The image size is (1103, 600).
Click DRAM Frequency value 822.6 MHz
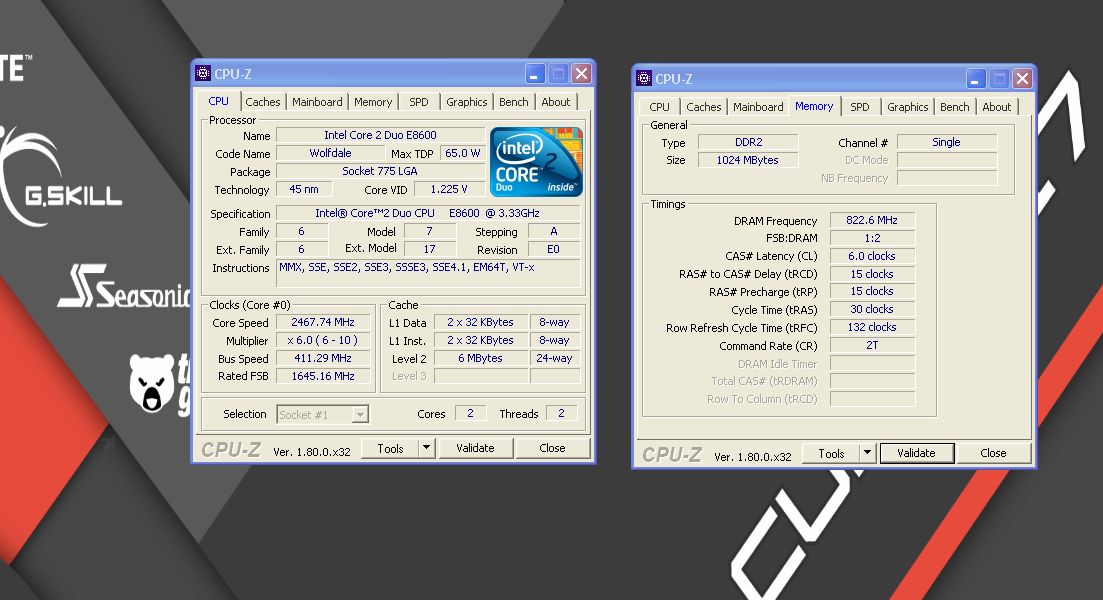[x=872, y=220]
